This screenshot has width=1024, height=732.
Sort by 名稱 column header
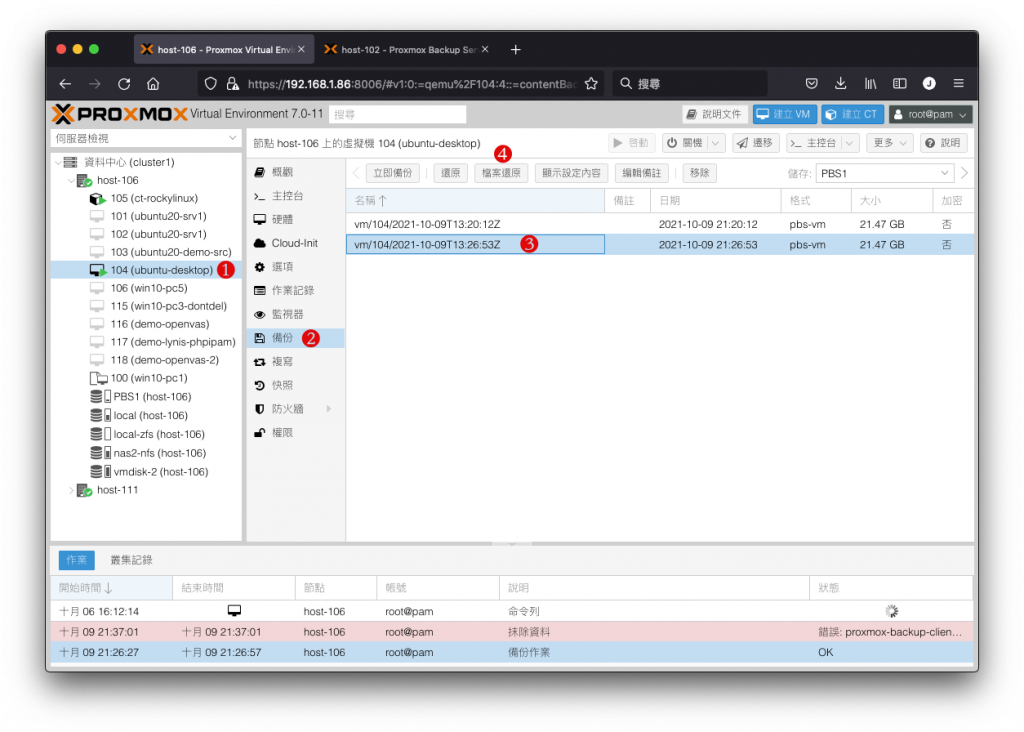coord(475,200)
